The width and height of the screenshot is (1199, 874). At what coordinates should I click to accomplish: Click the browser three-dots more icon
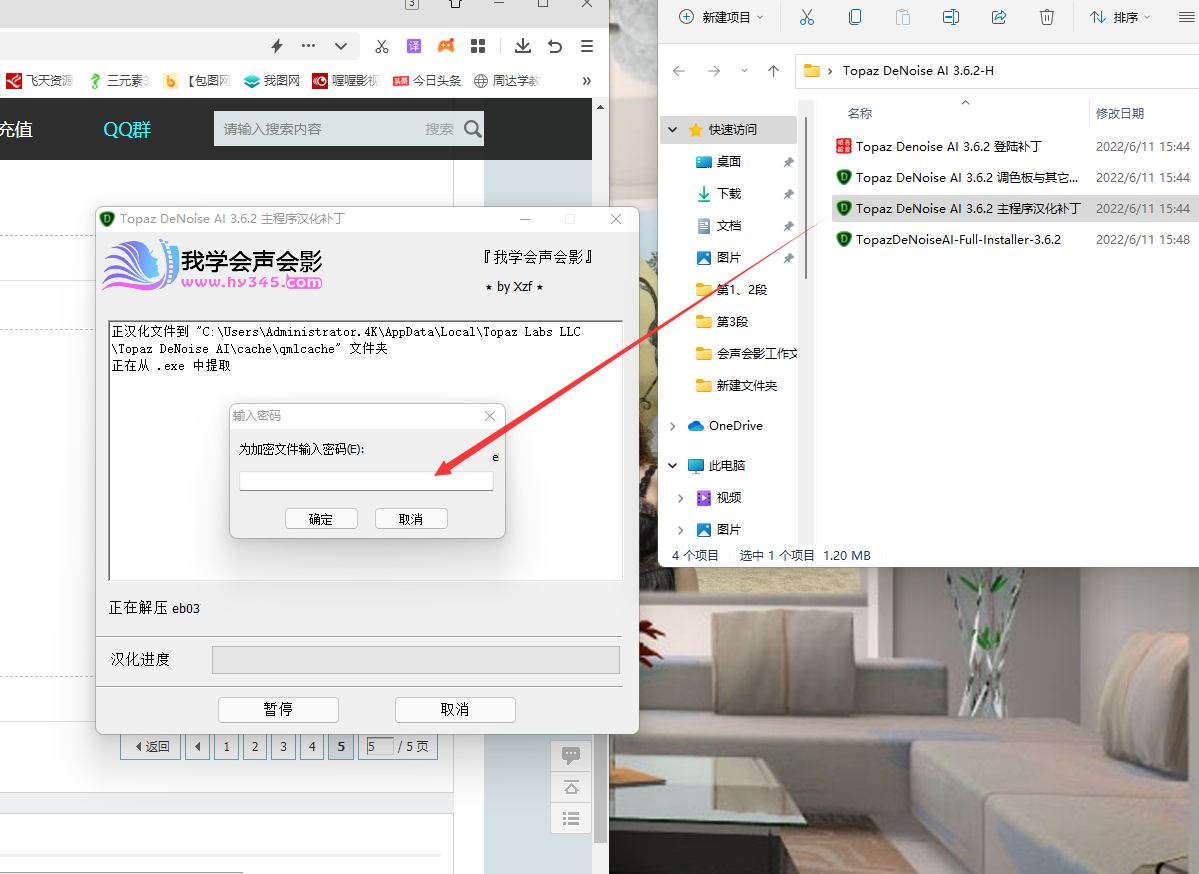point(308,46)
